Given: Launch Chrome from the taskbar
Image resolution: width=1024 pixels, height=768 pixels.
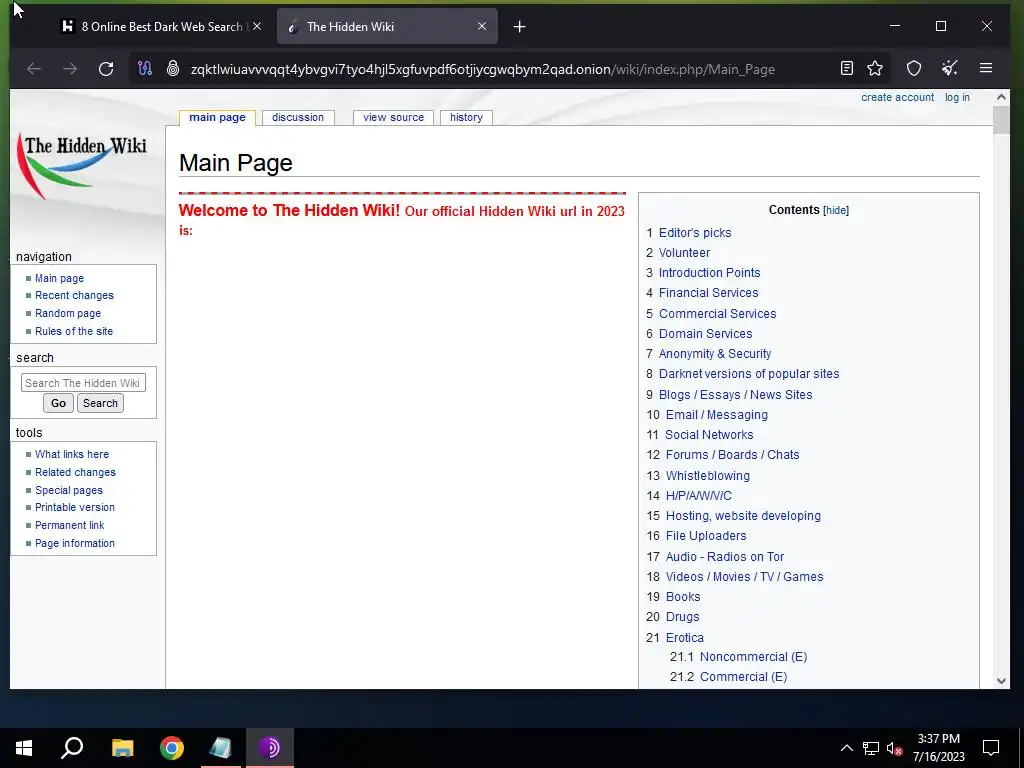Looking at the screenshot, I should pos(172,748).
